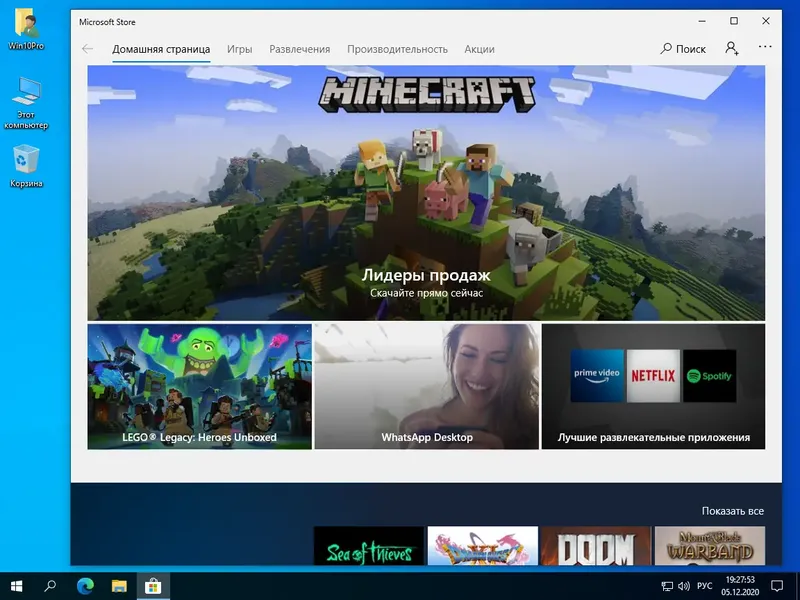Click the Показать все link
The image size is (800, 600).
[733, 511]
